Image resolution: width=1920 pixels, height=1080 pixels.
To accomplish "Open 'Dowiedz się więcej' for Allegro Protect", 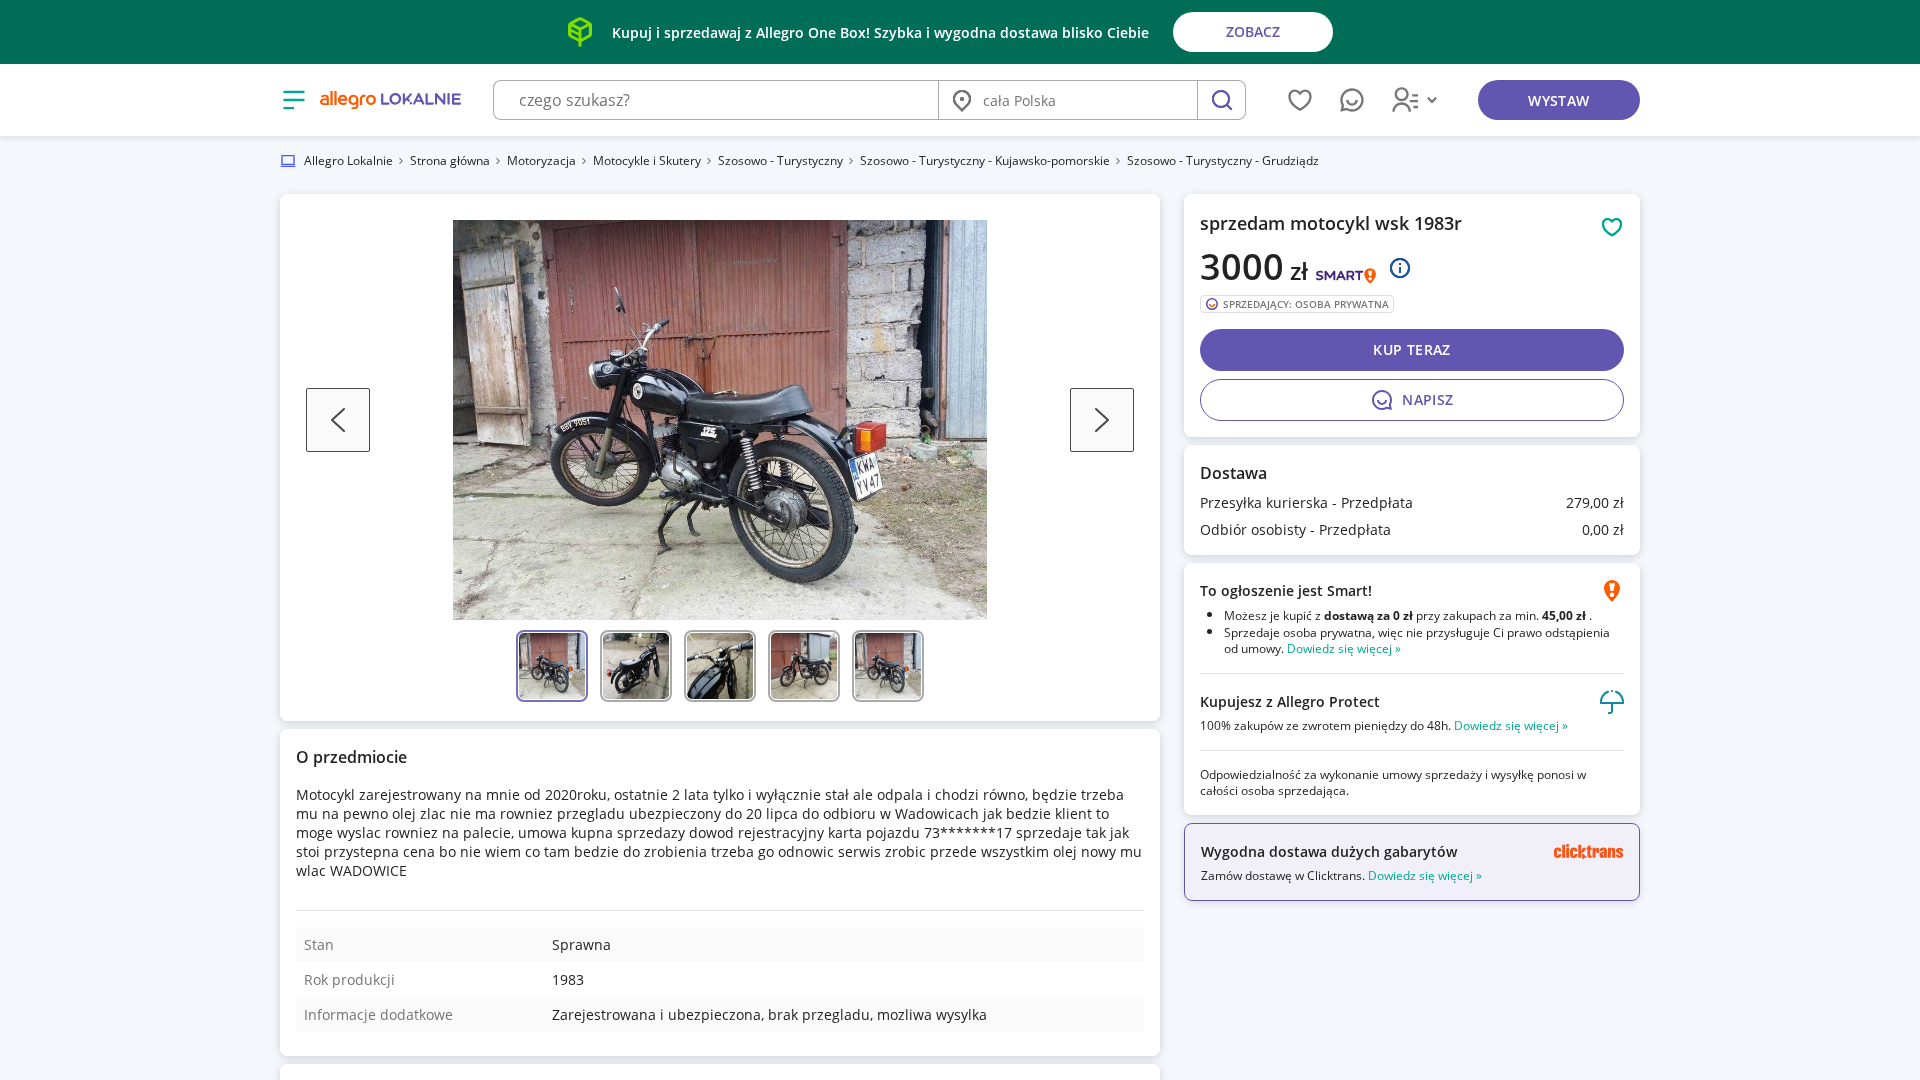I will click(x=1510, y=726).
